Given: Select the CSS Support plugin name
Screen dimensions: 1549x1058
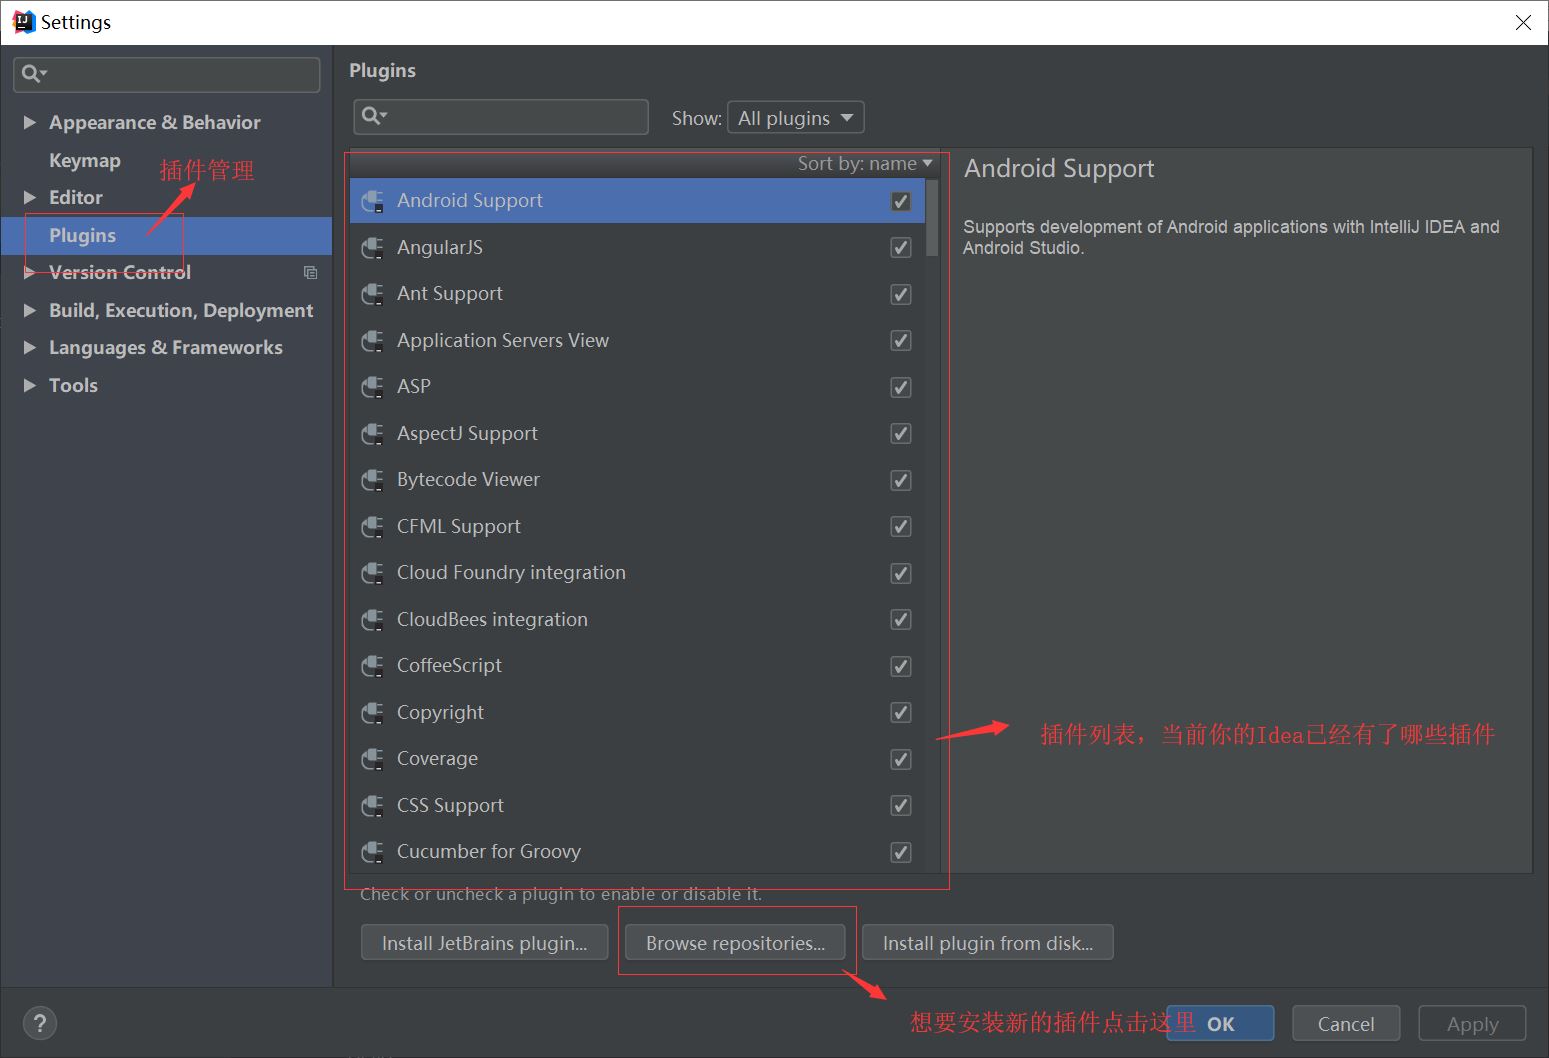Looking at the screenshot, I should [450, 806].
